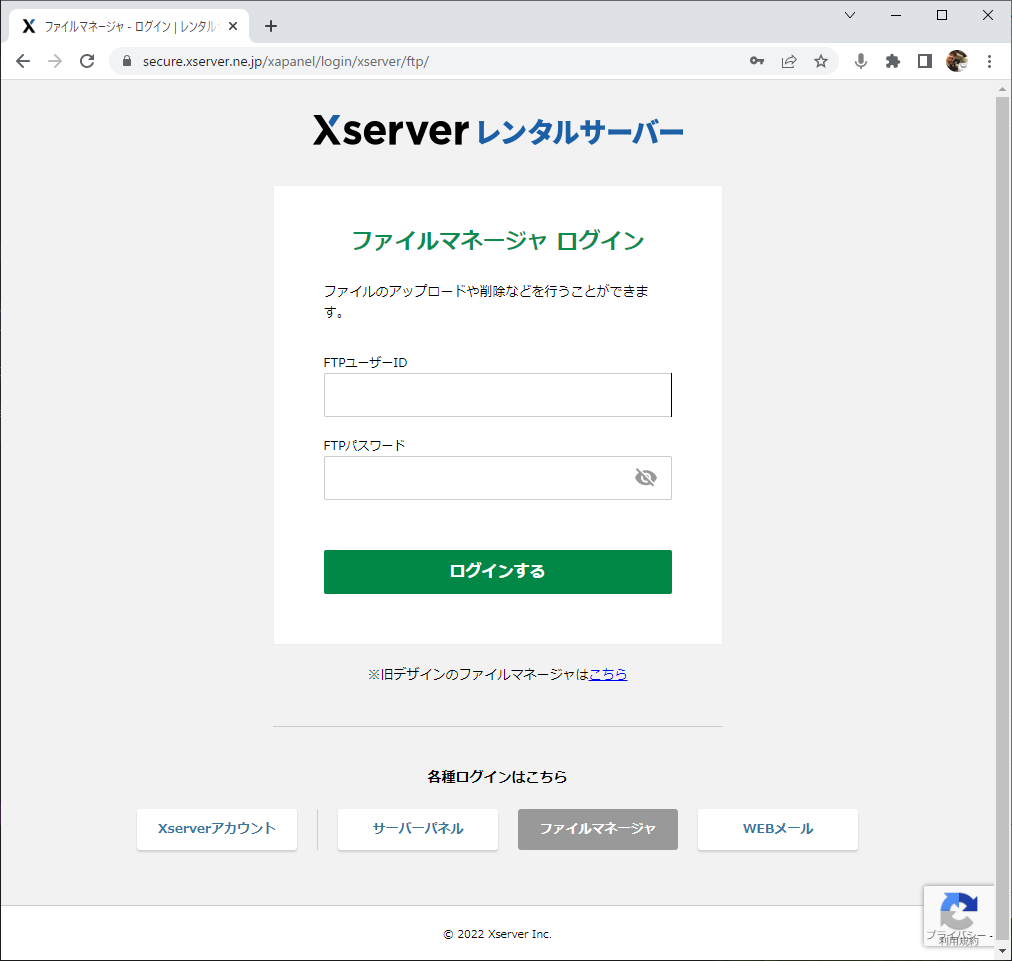
Task: Click the reCAPTCHA badge icon
Action: point(958,916)
